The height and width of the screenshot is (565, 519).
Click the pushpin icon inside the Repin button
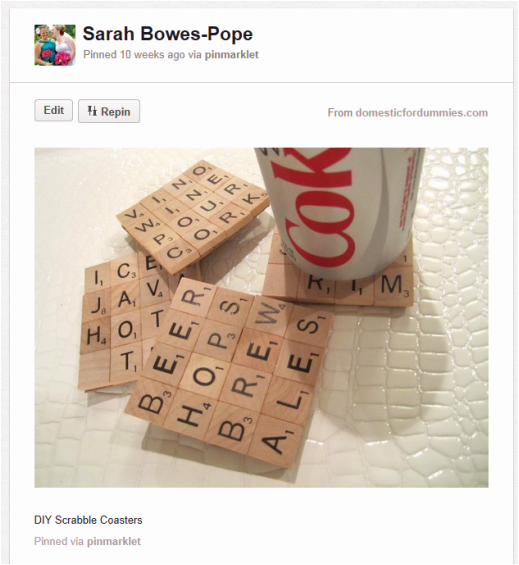tap(92, 111)
